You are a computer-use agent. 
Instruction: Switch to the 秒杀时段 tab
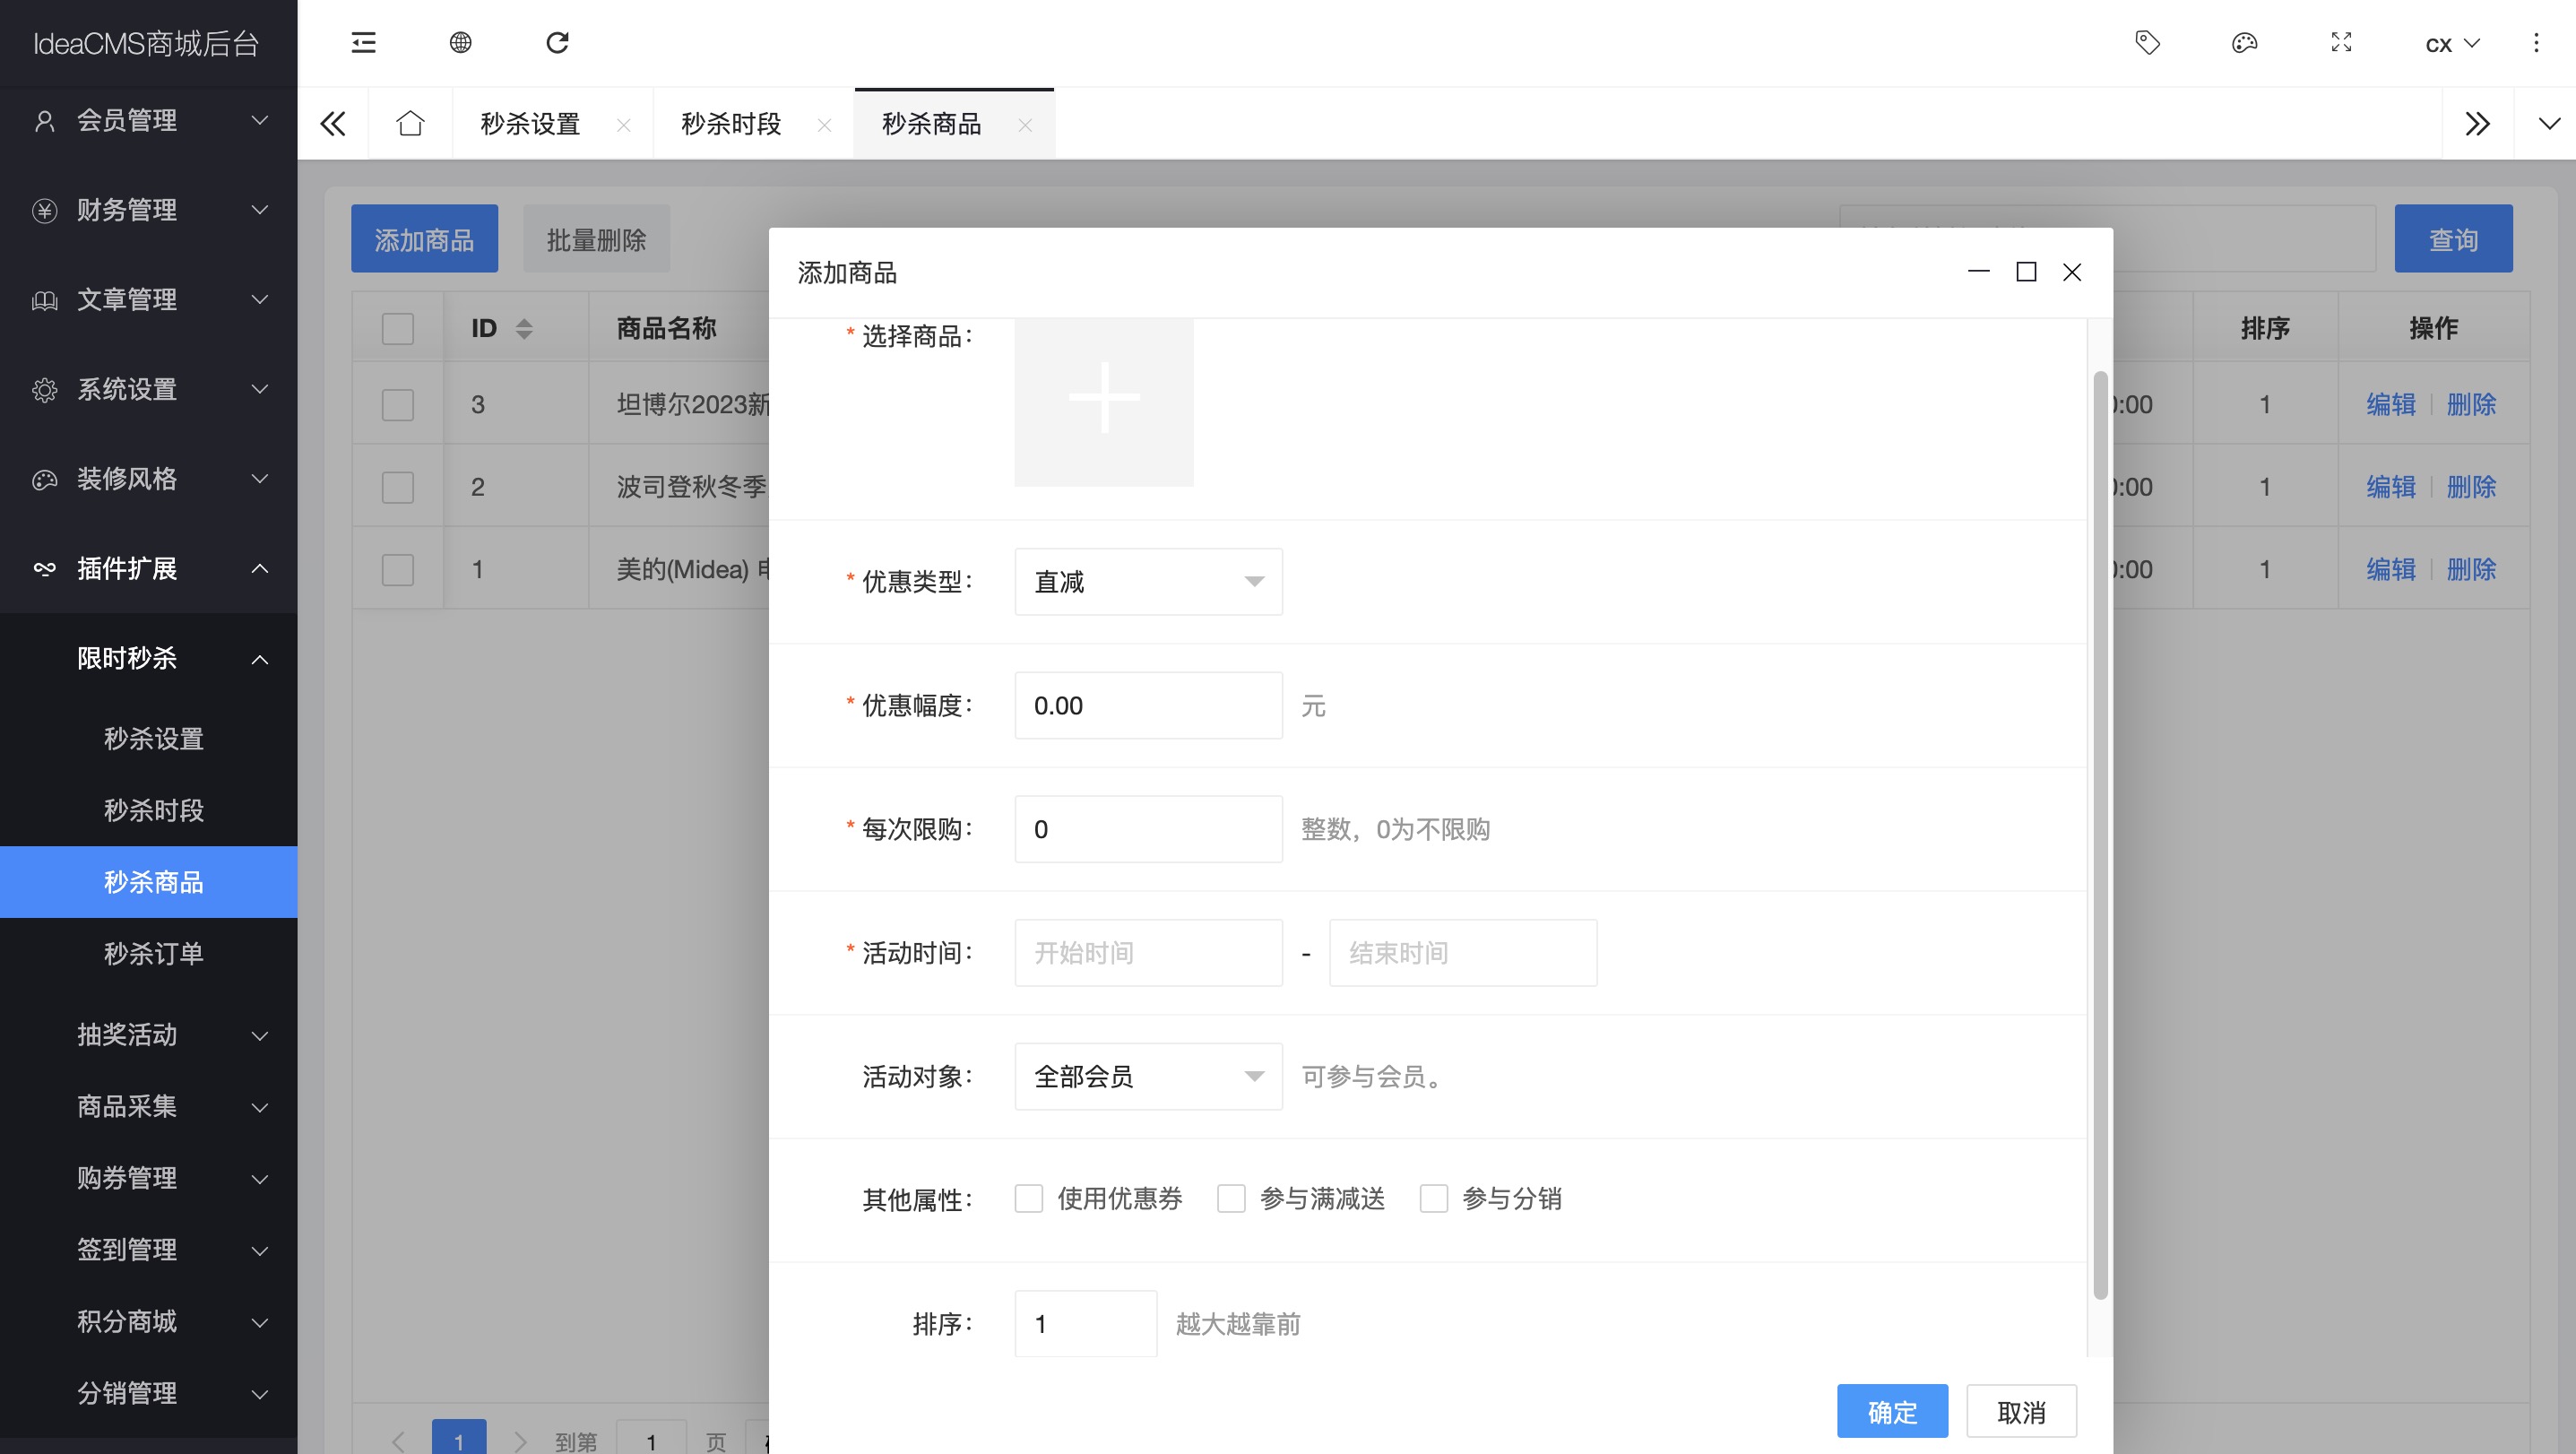tap(731, 124)
